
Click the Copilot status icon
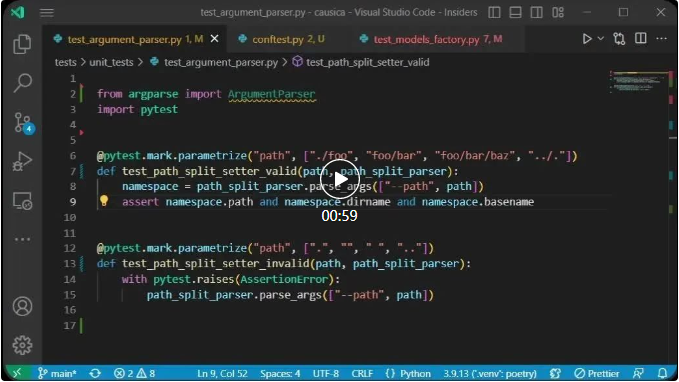[x=555, y=373]
